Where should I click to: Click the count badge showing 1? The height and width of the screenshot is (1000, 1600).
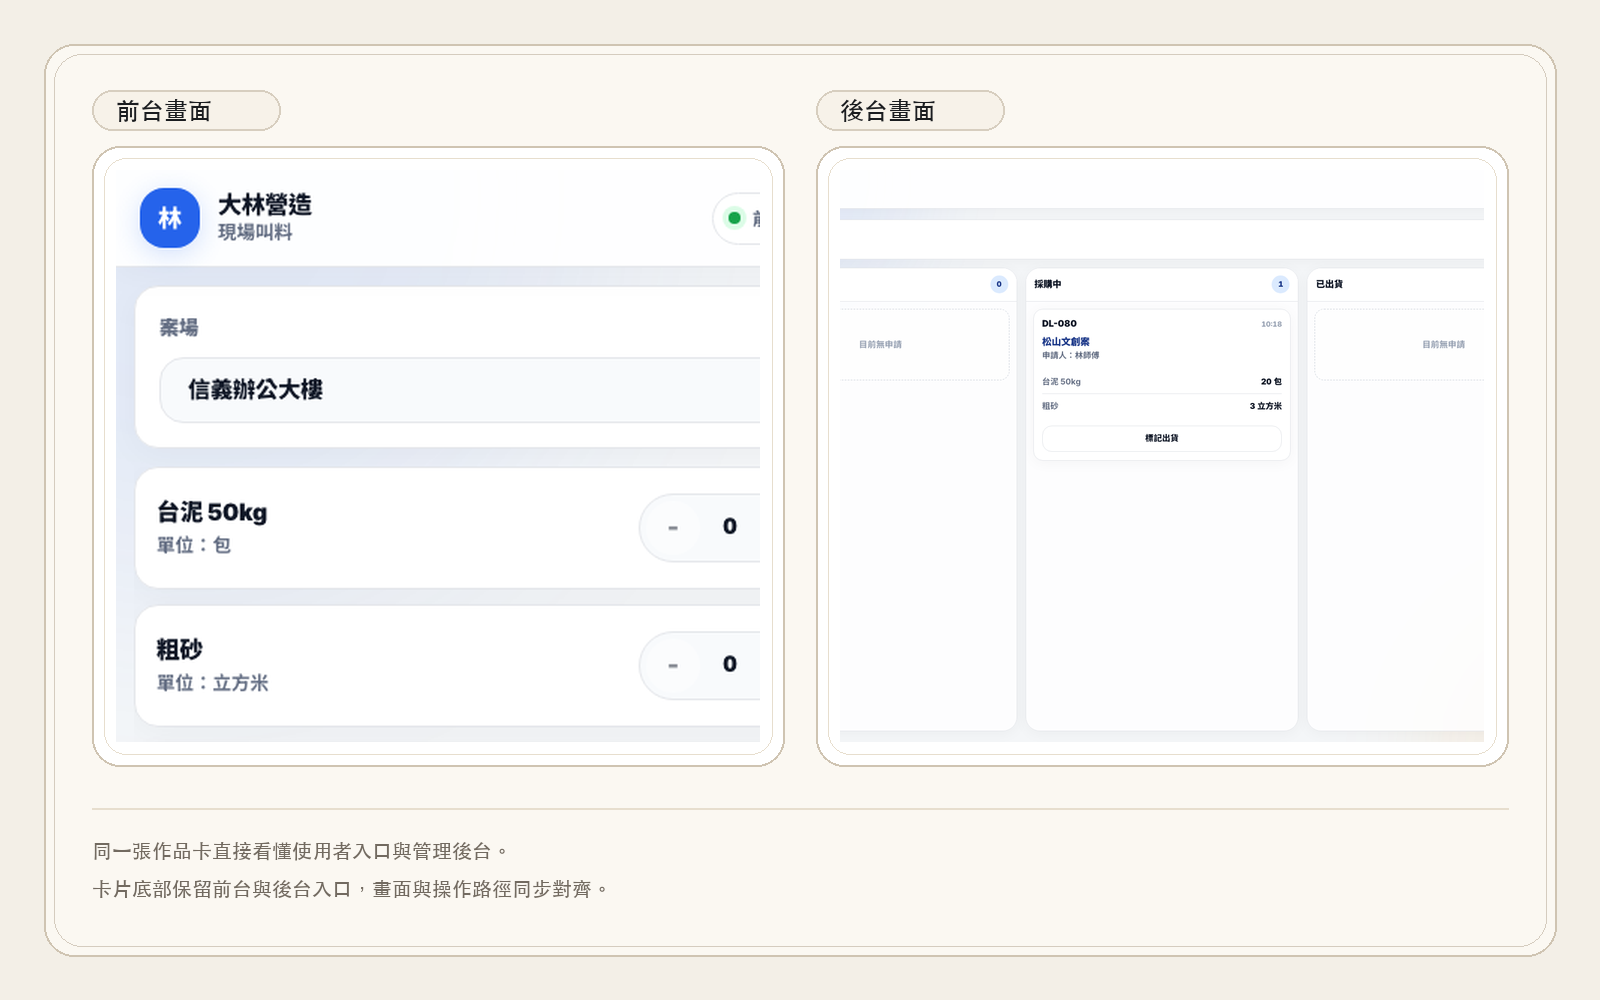tap(1280, 284)
